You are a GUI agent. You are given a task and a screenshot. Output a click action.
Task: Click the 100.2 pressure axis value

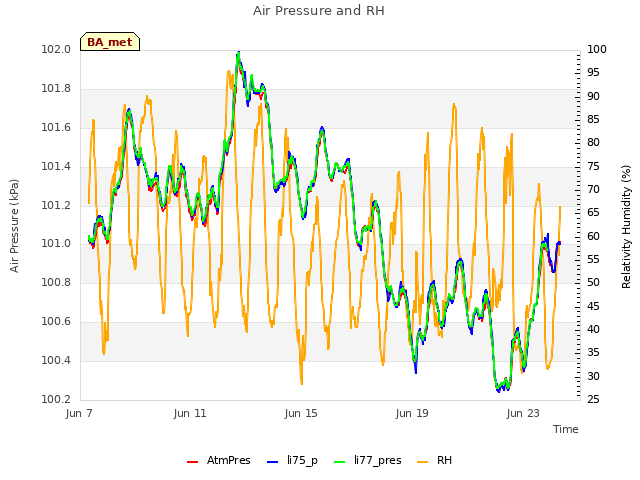pos(56,399)
